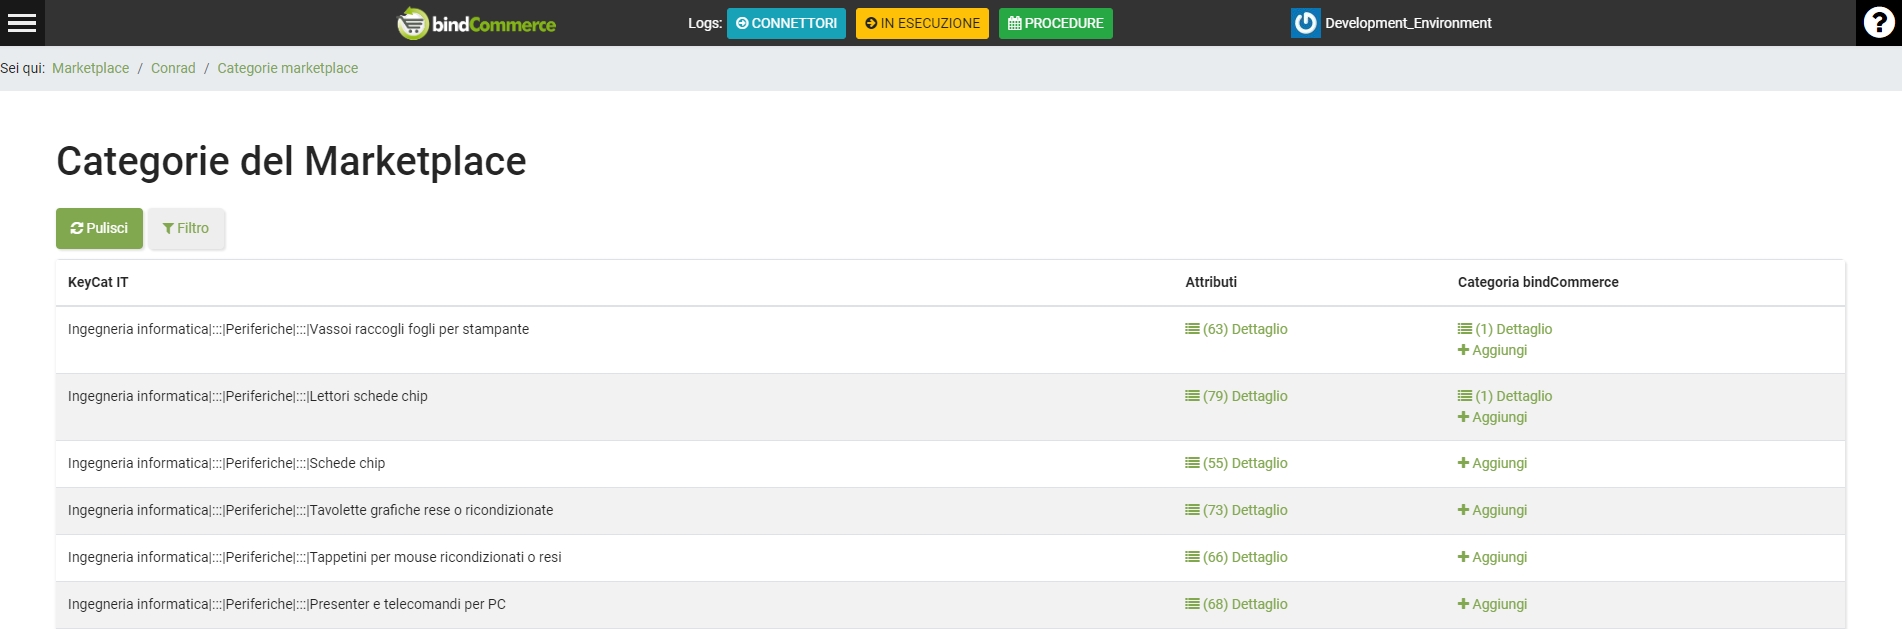Navigate to Conrad breadcrumb link

pos(173,68)
